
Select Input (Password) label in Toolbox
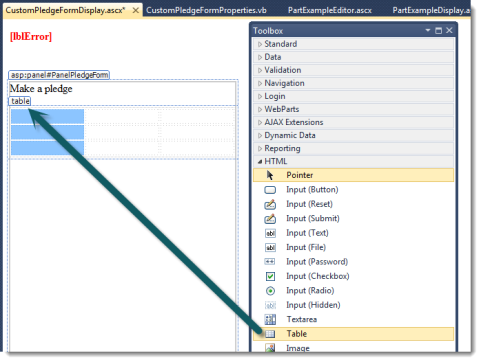tap(317, 262)
